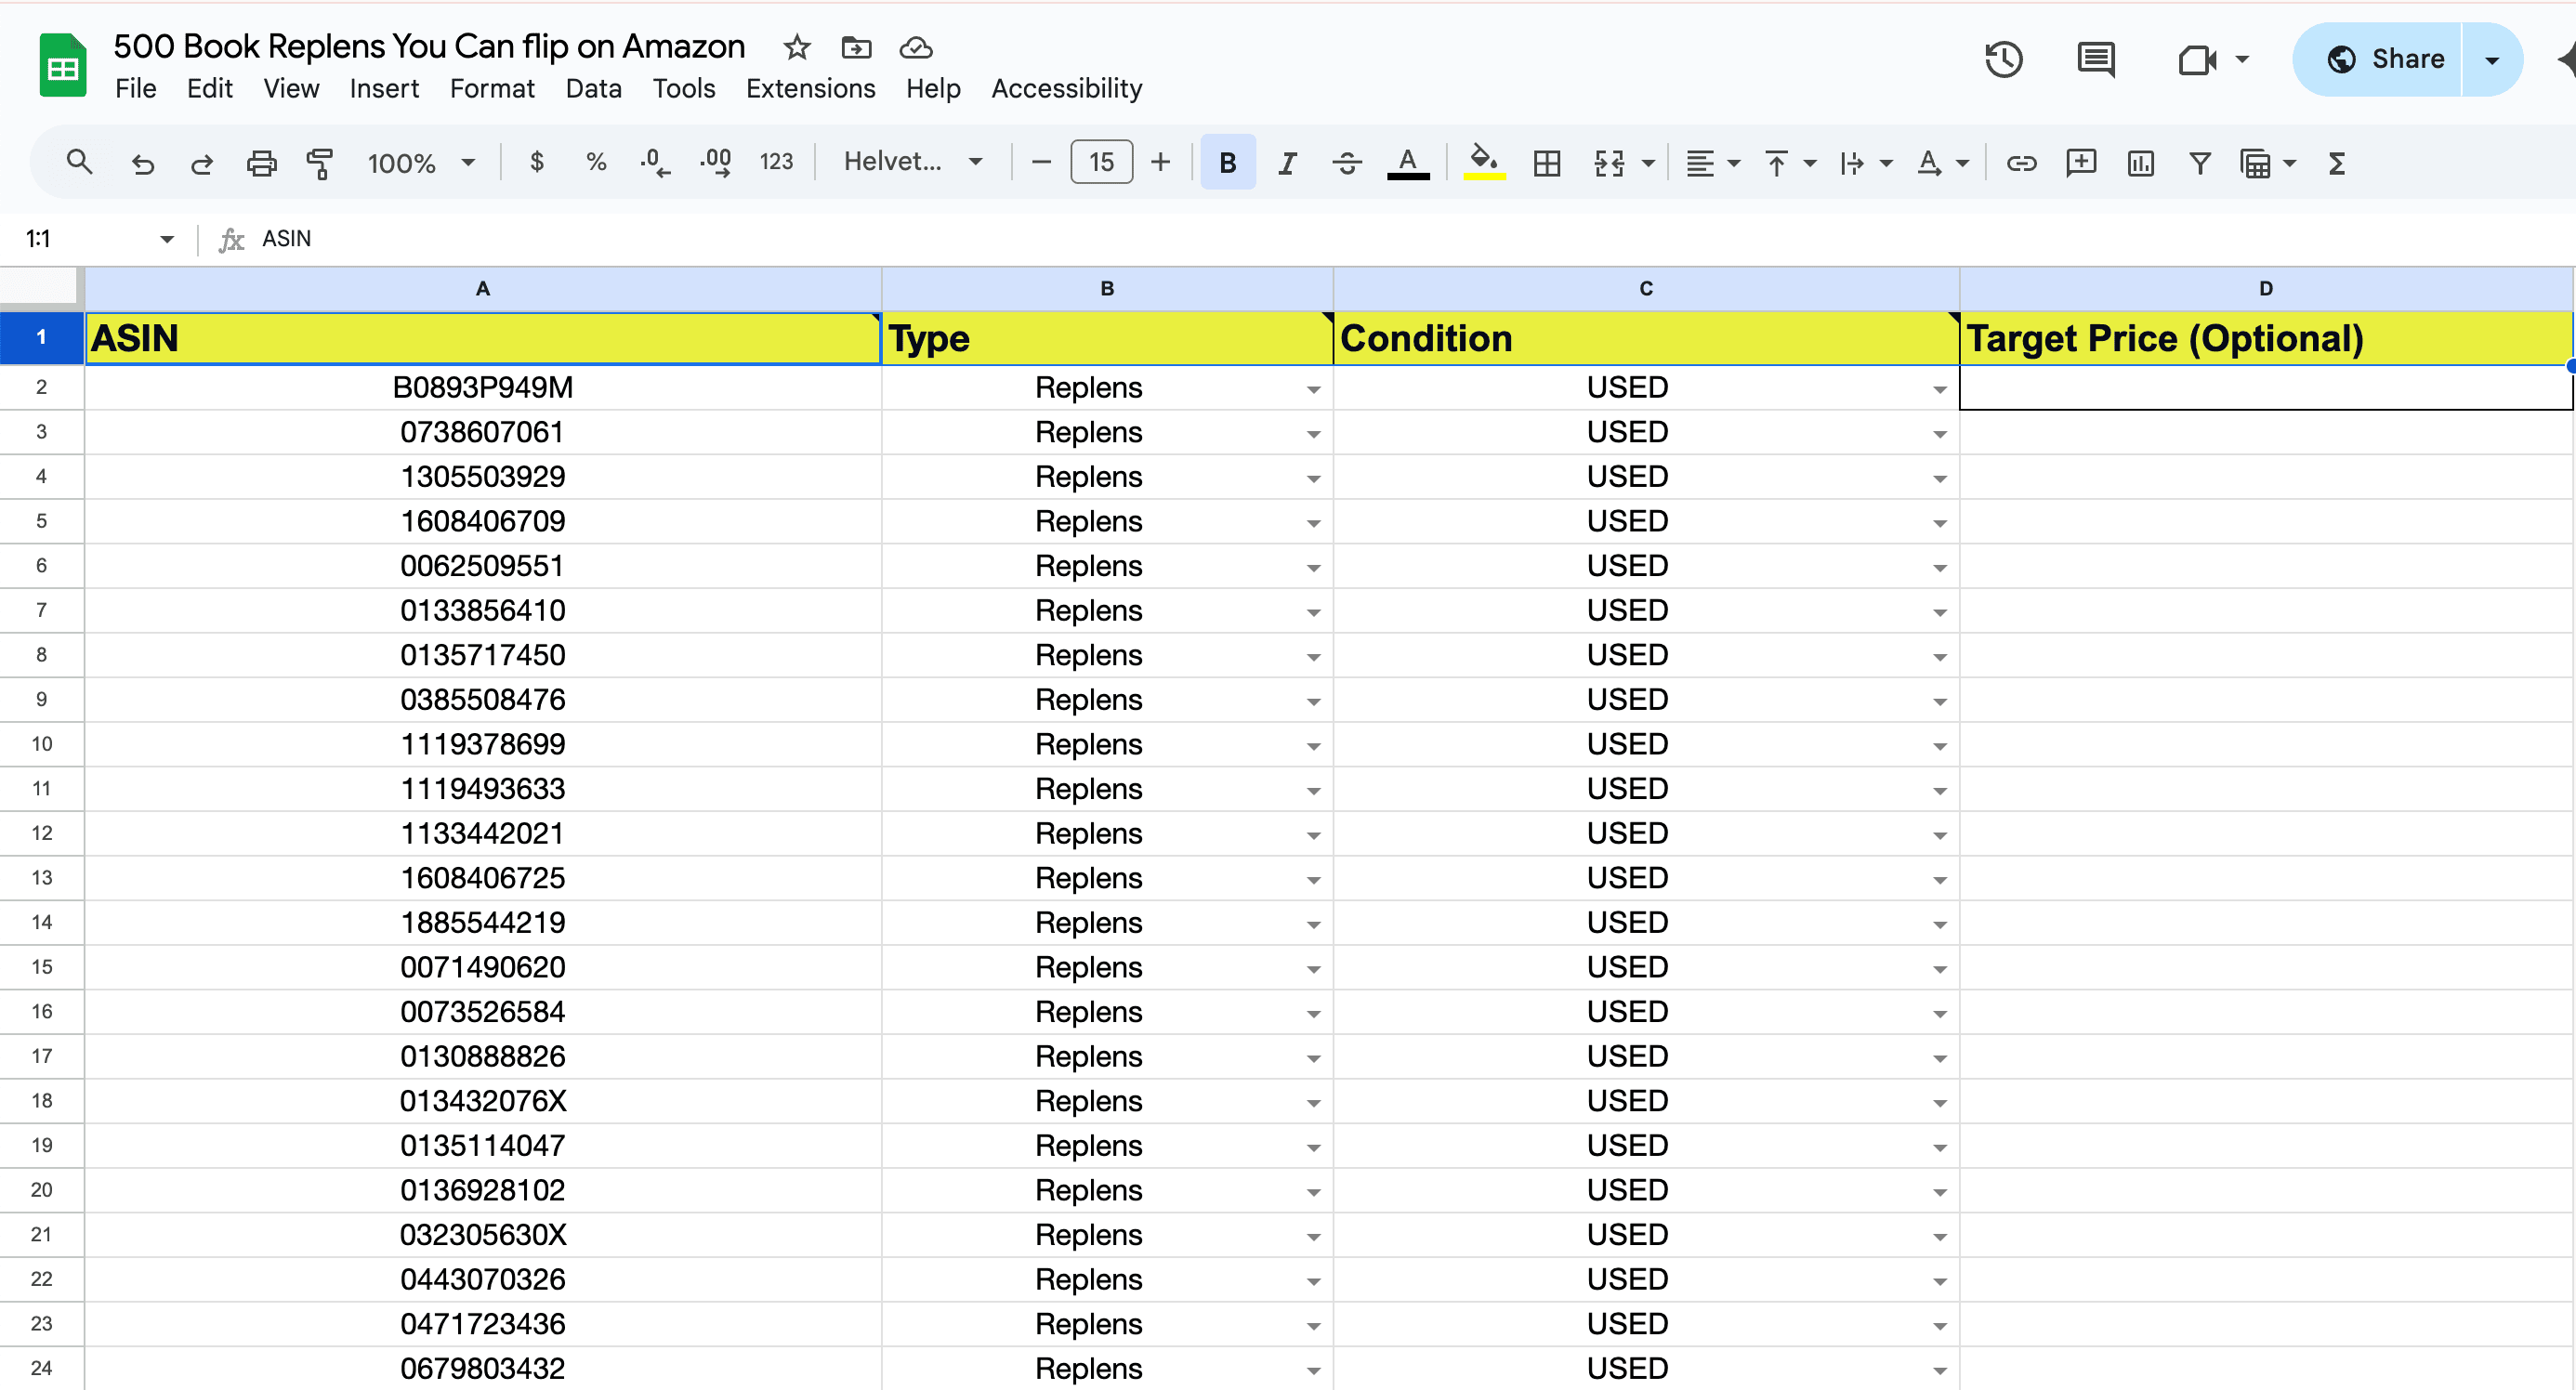Viewport: 2576px width, 1390px height.
Task: Open the Data menu
Action: 593,88
